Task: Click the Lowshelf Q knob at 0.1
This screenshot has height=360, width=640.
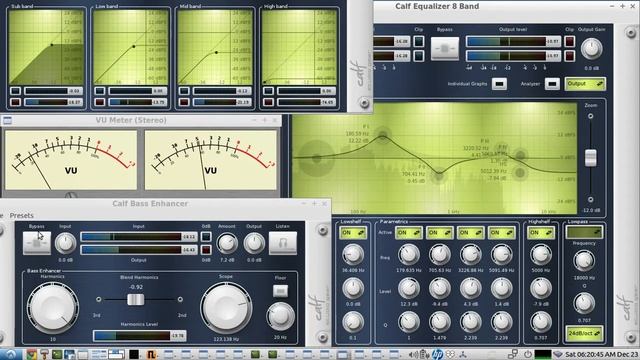Action: point(353,322)
